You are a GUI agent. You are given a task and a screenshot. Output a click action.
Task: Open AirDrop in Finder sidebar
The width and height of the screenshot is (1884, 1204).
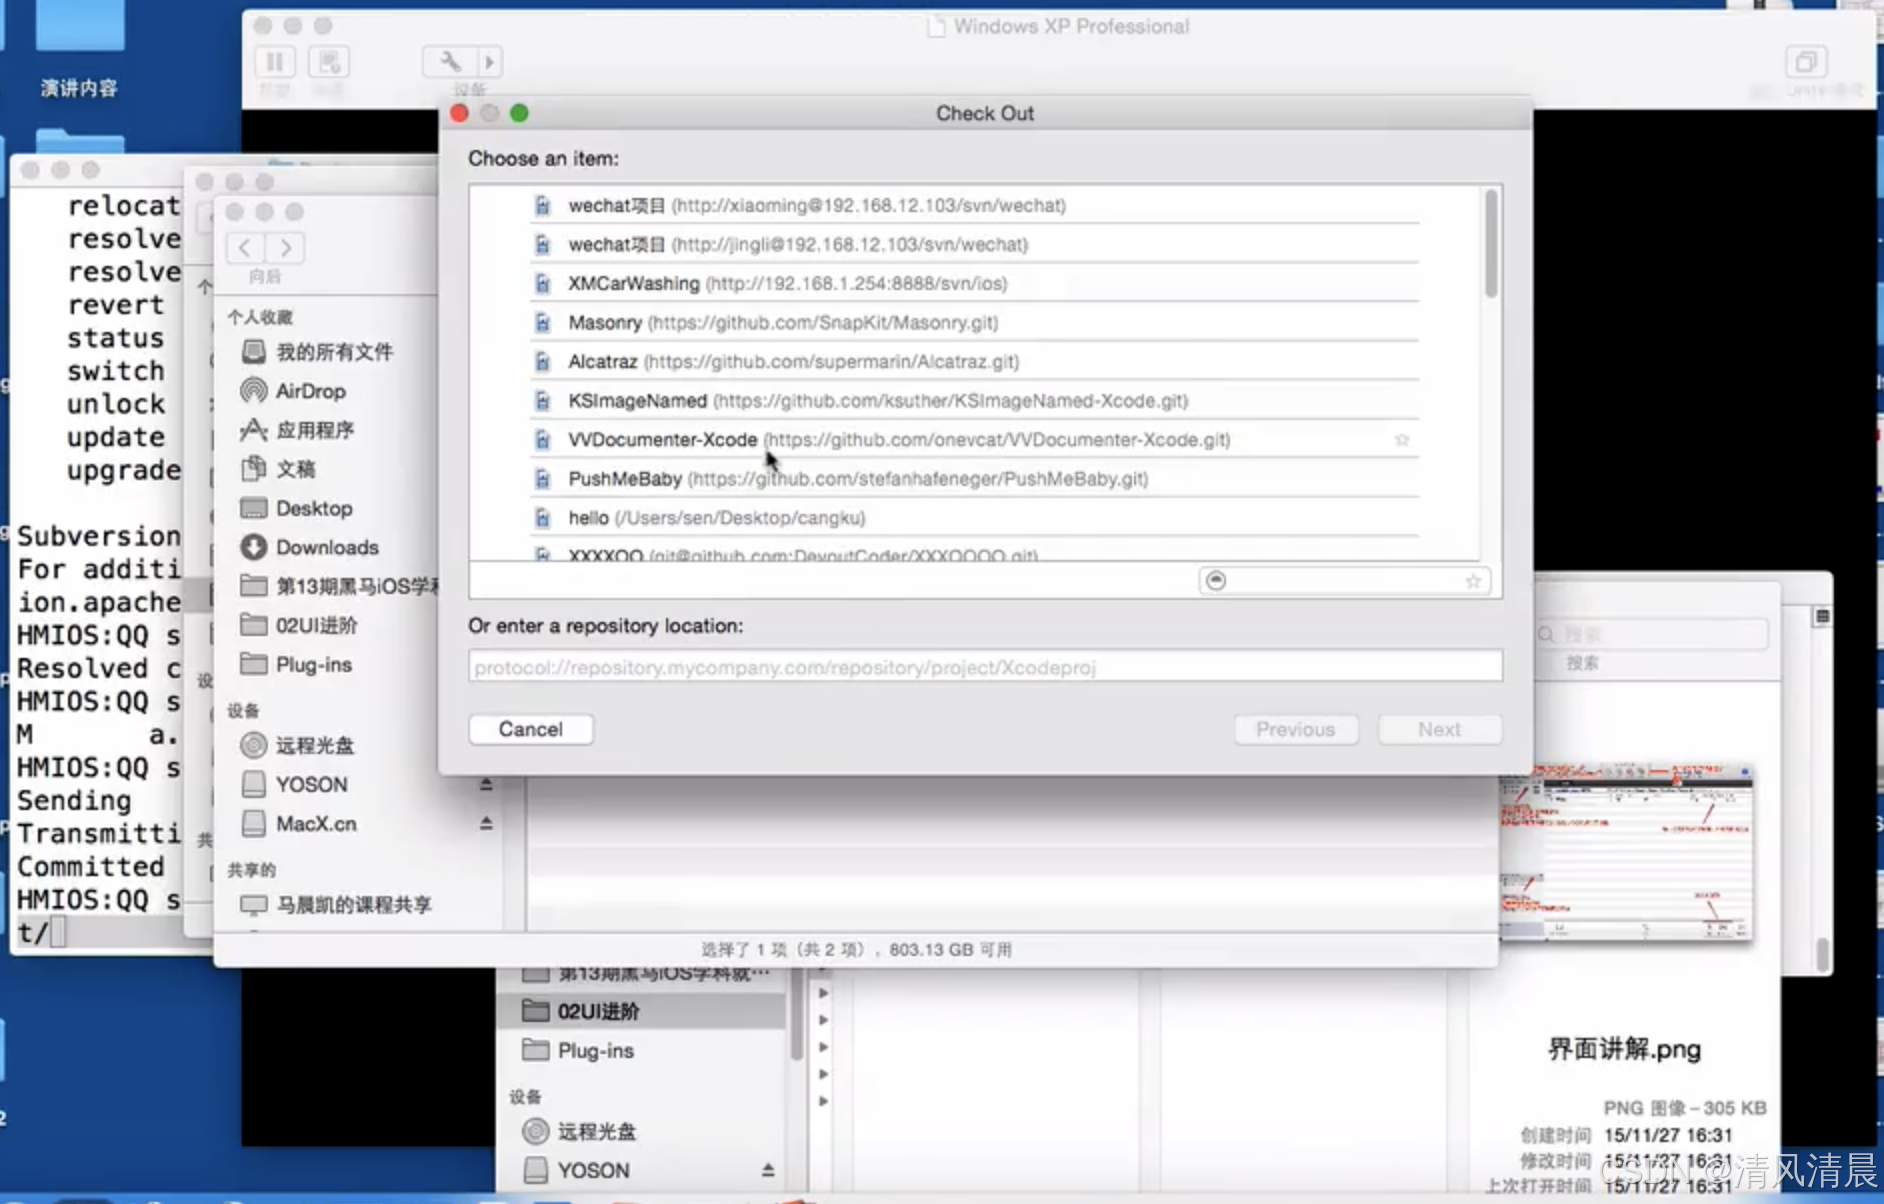coord(294,391)
